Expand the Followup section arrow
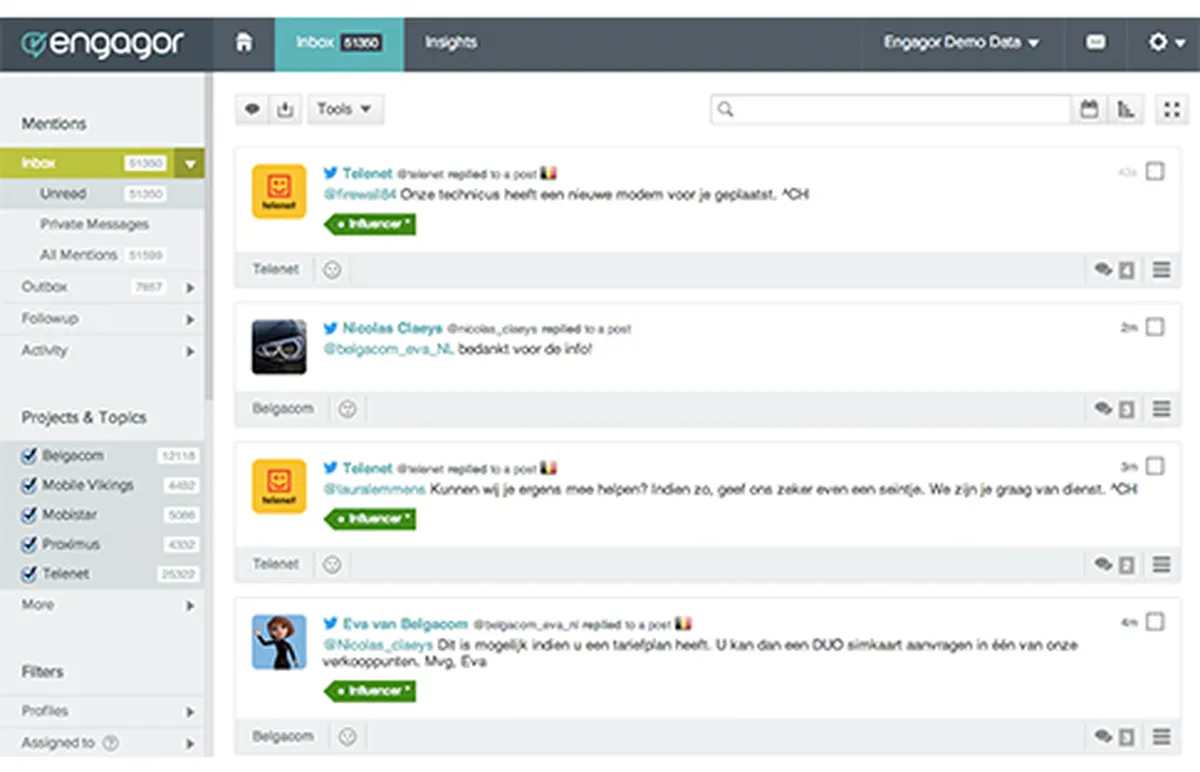The image size is (1200, 772). pos(190,320)
